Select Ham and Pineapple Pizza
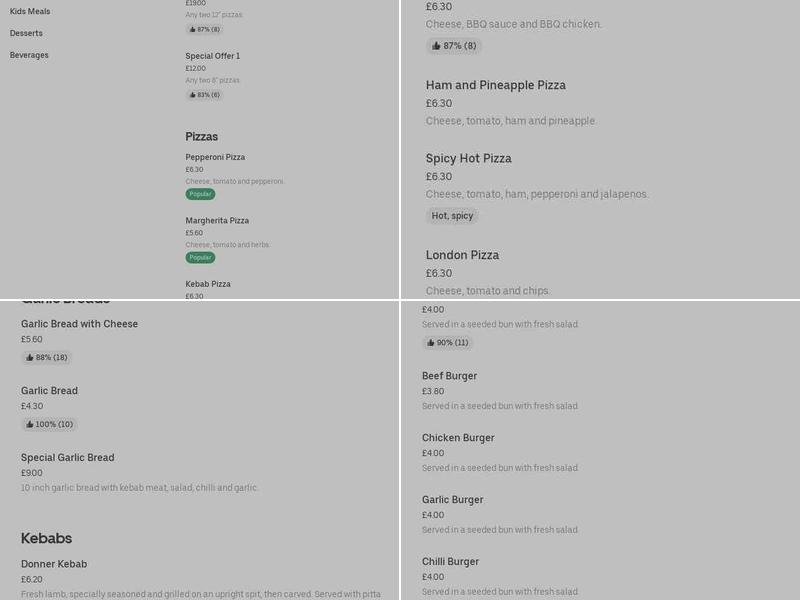The height and width of the screenshot is (600, 800). click(x=495, y=86)
